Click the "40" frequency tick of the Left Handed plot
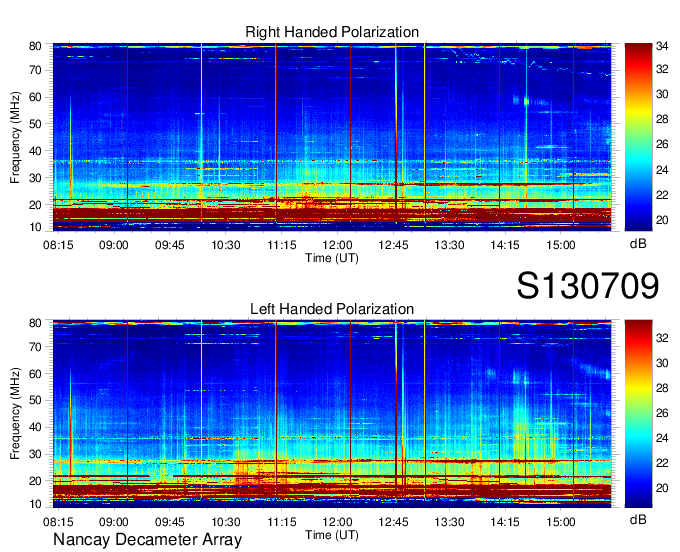680x552 pixels. tap(35, 428)
